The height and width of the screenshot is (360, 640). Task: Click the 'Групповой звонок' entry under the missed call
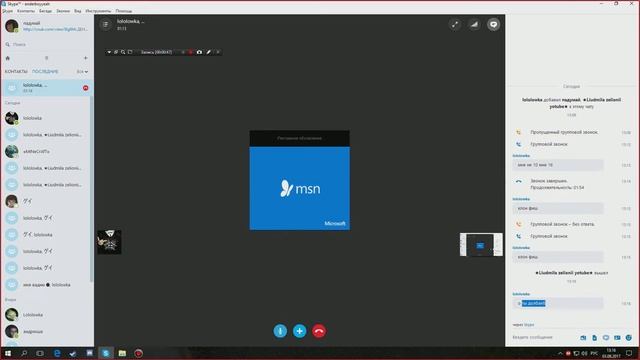click(549, 144)
